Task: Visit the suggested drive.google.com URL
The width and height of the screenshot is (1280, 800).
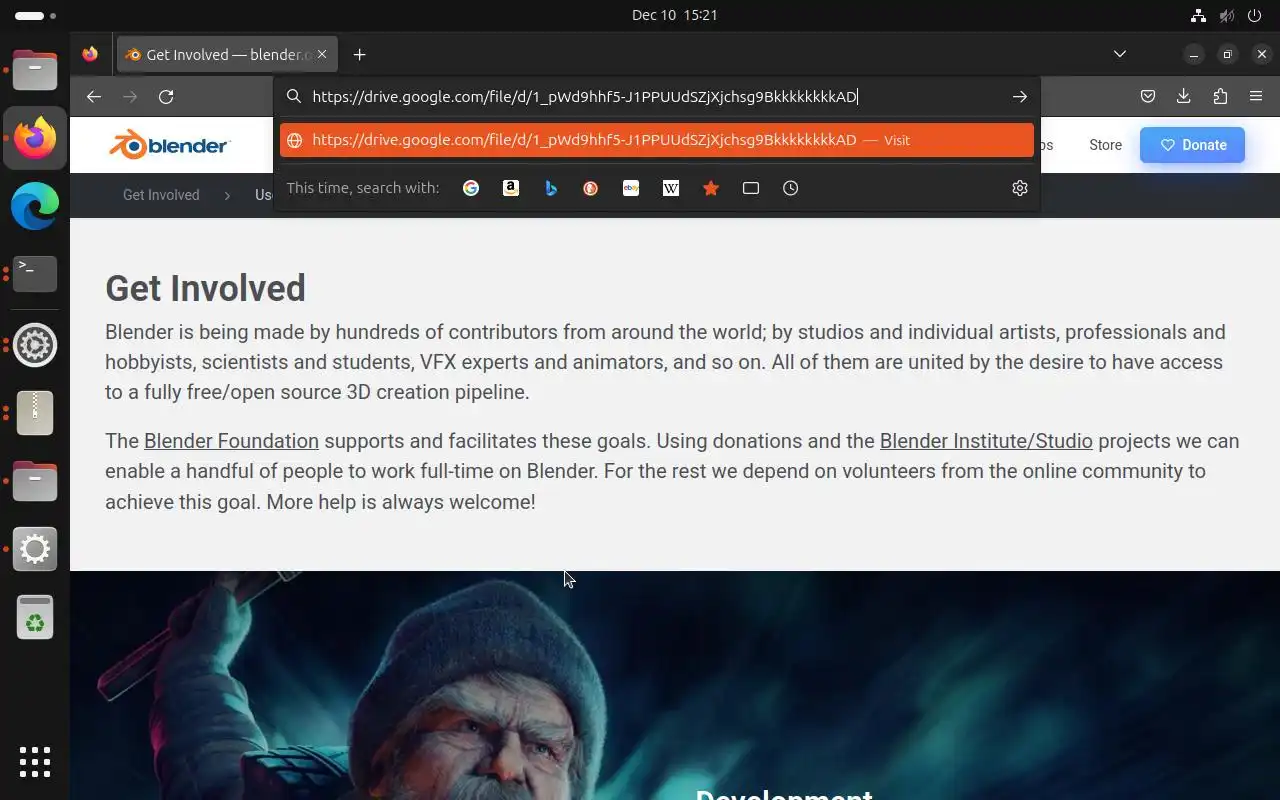Action: coord(657,140)
